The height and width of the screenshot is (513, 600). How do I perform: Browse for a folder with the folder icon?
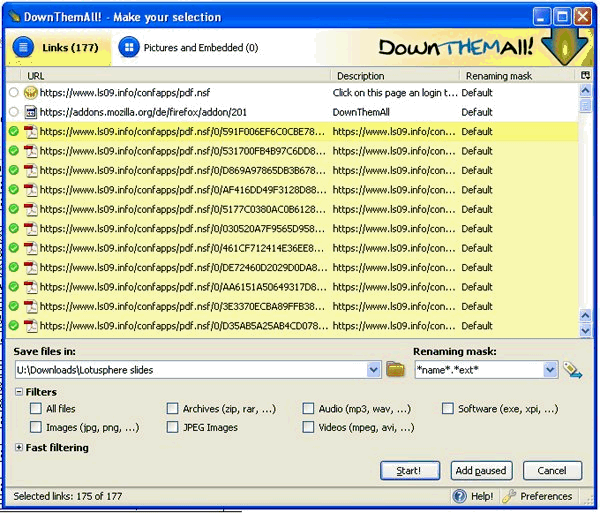click(395, 369)
